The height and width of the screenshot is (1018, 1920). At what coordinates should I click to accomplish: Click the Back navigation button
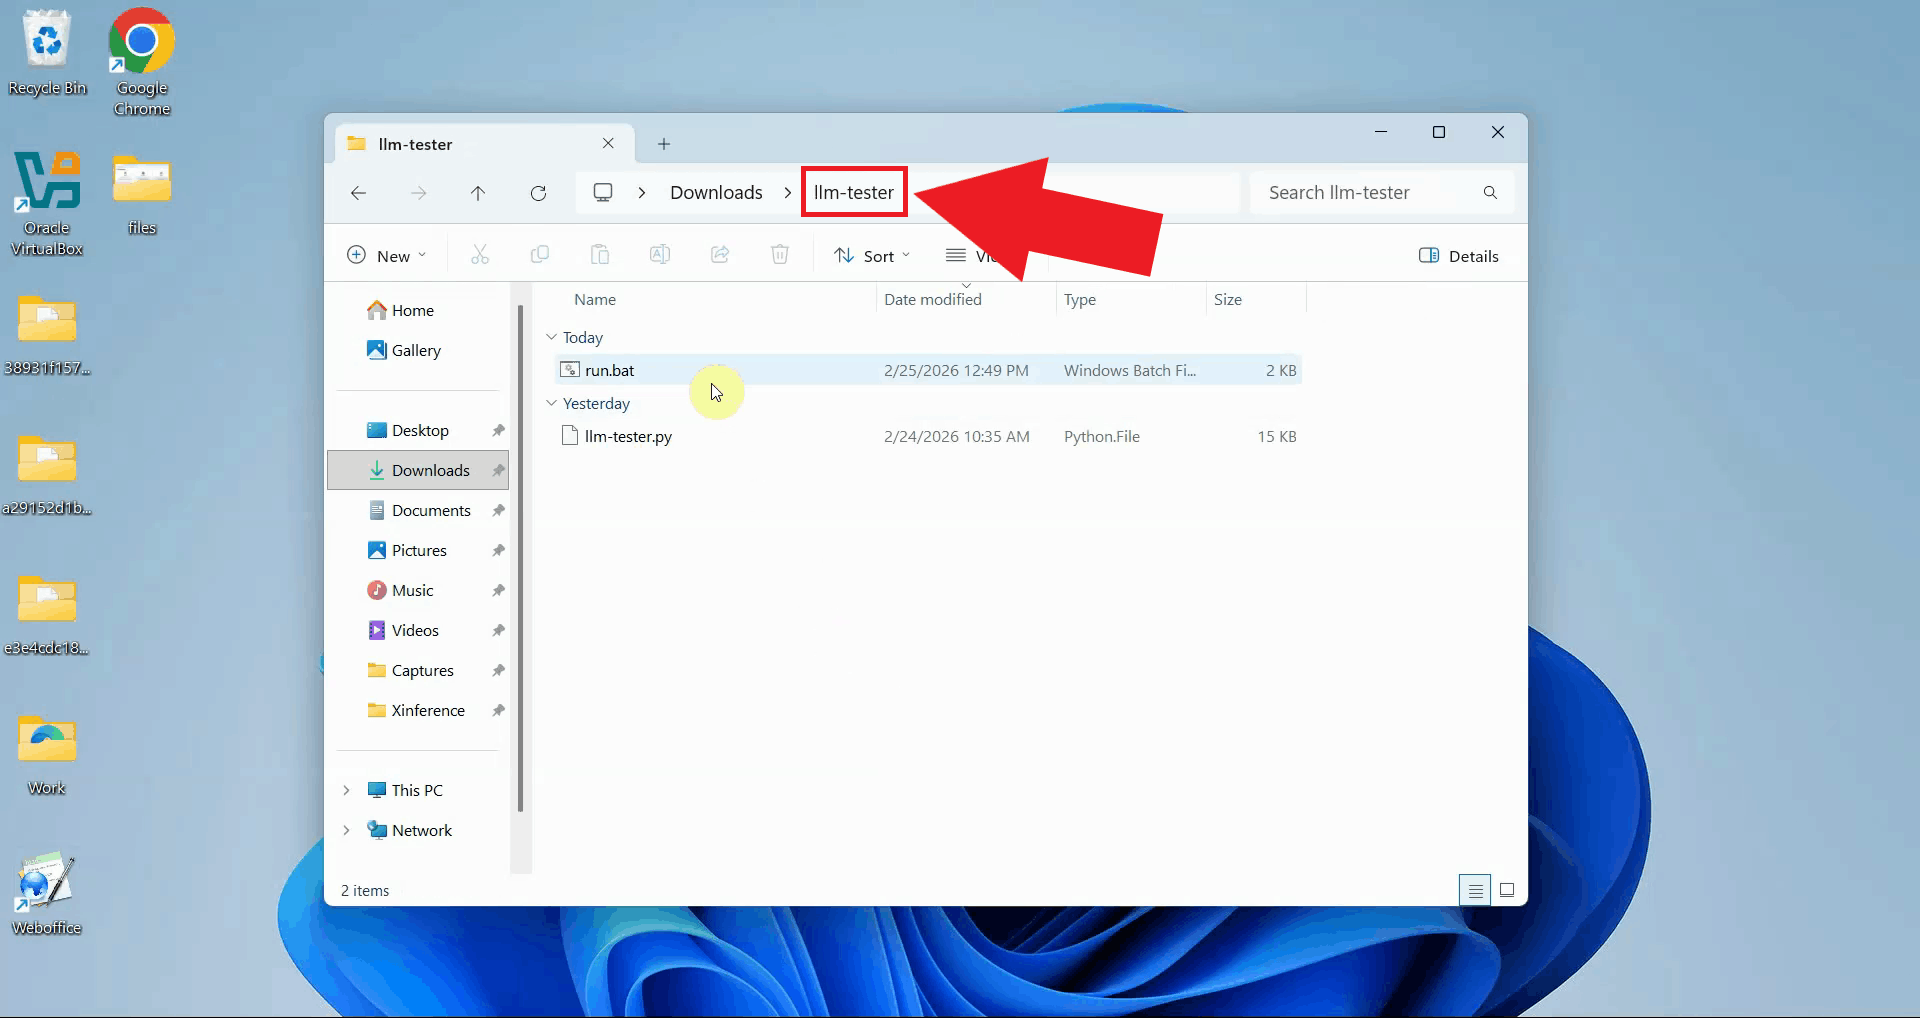click(x=359, y=193)
